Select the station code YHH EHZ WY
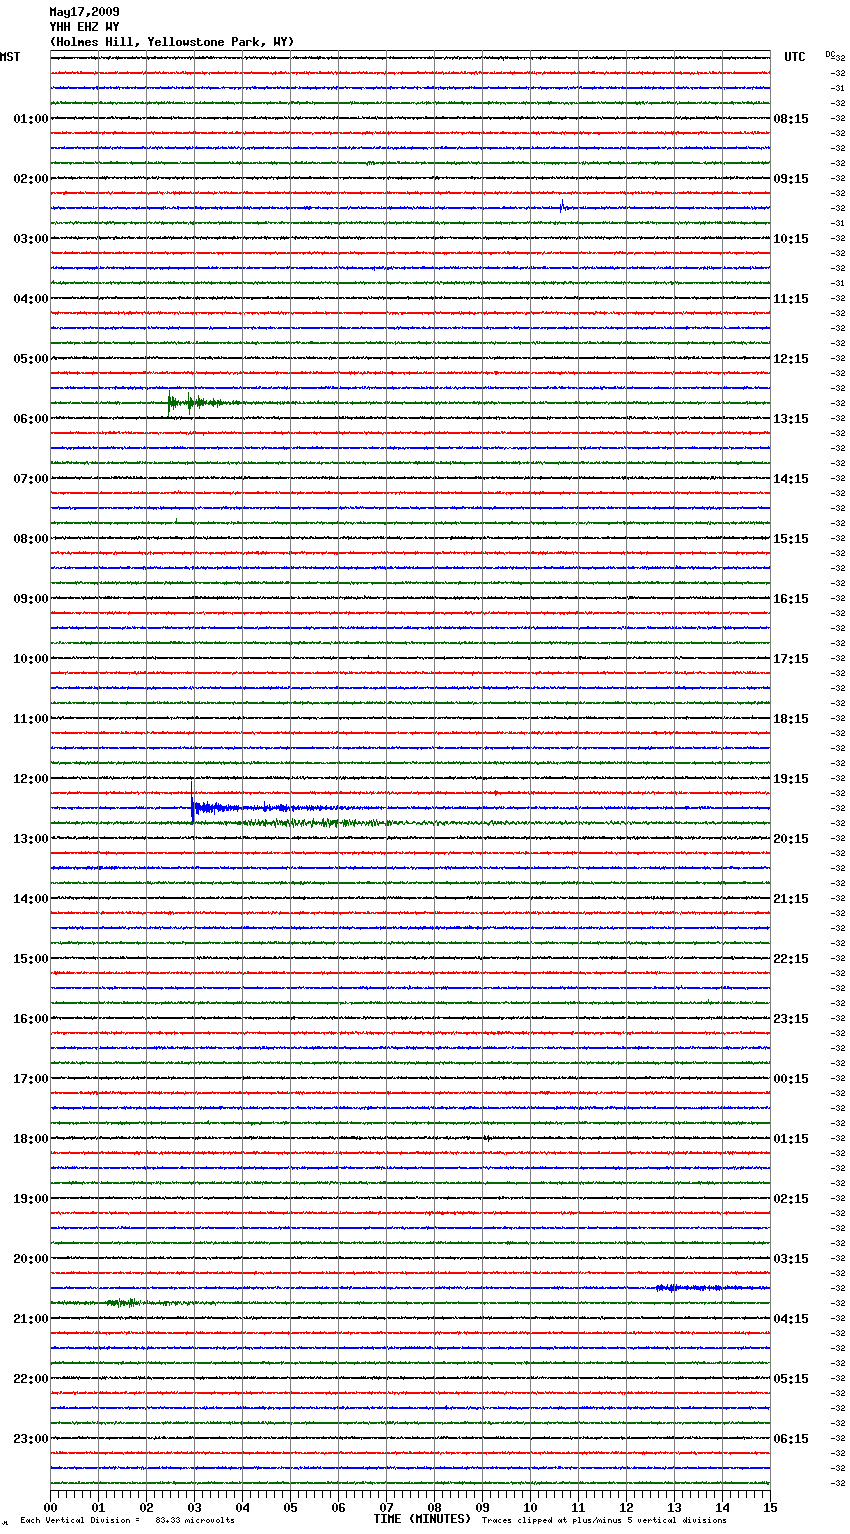 [84, 27]
